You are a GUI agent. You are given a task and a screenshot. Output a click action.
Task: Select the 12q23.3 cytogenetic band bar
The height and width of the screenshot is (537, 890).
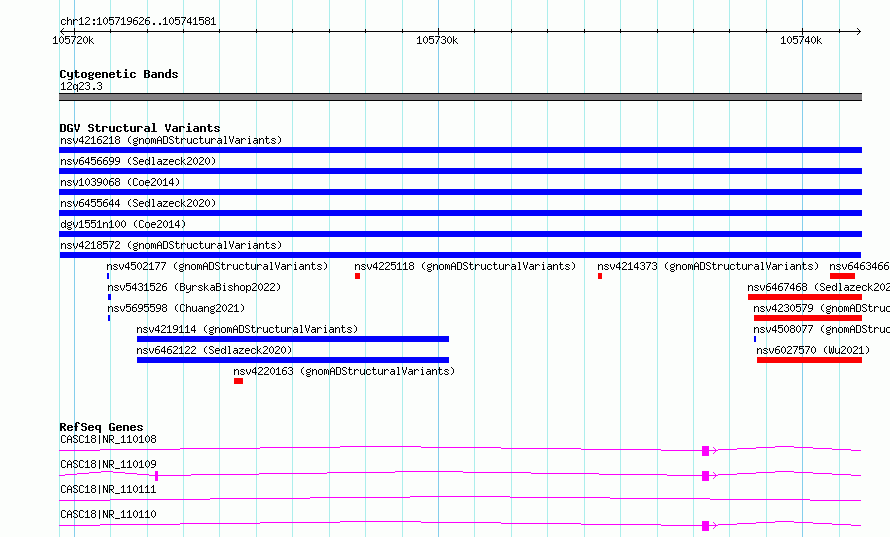coord(460,97)
